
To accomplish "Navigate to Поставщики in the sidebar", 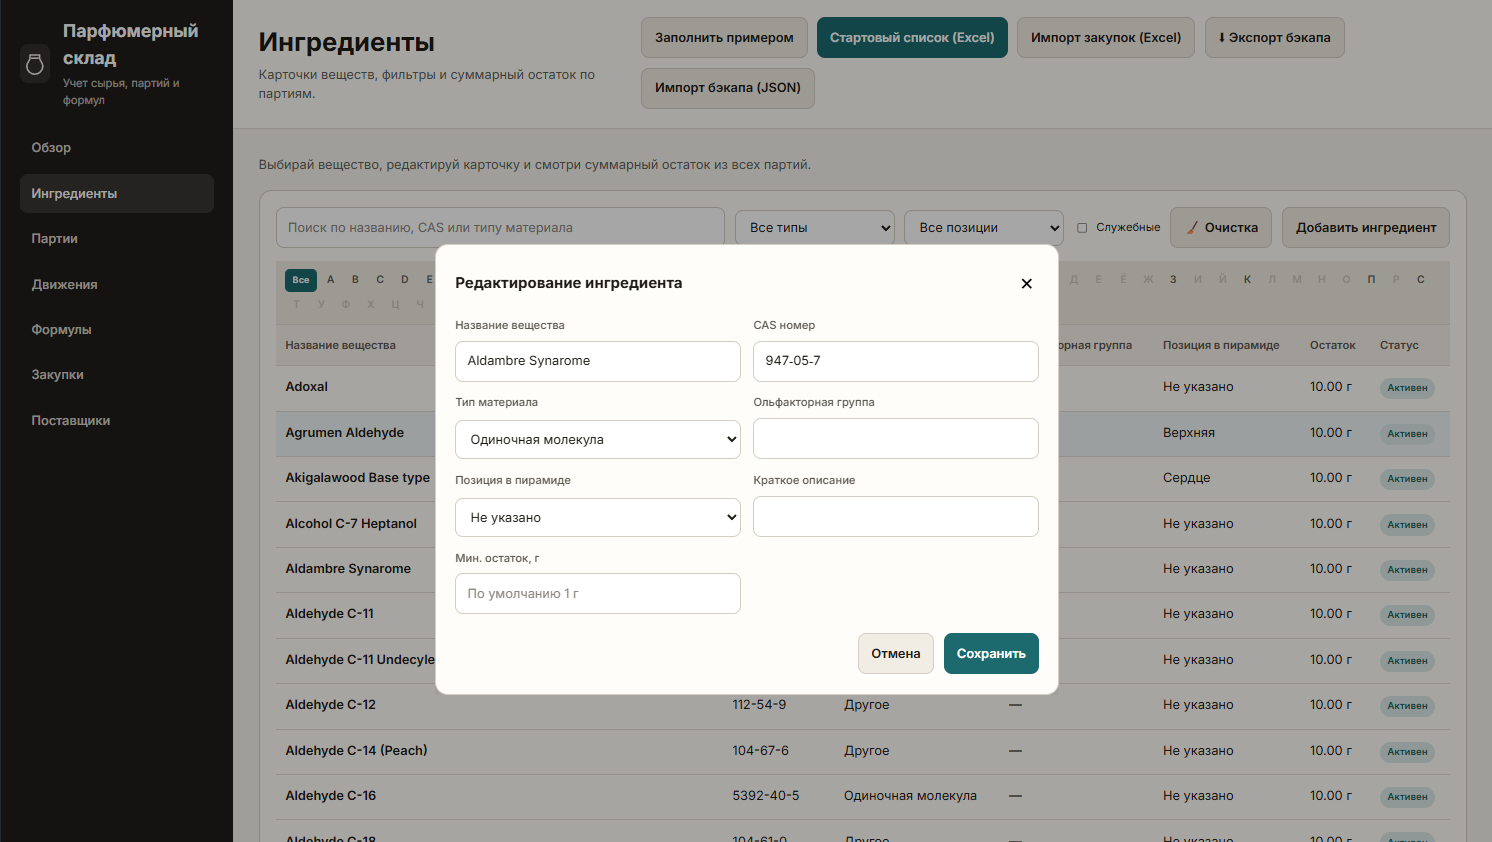I will tap(71, 420).
